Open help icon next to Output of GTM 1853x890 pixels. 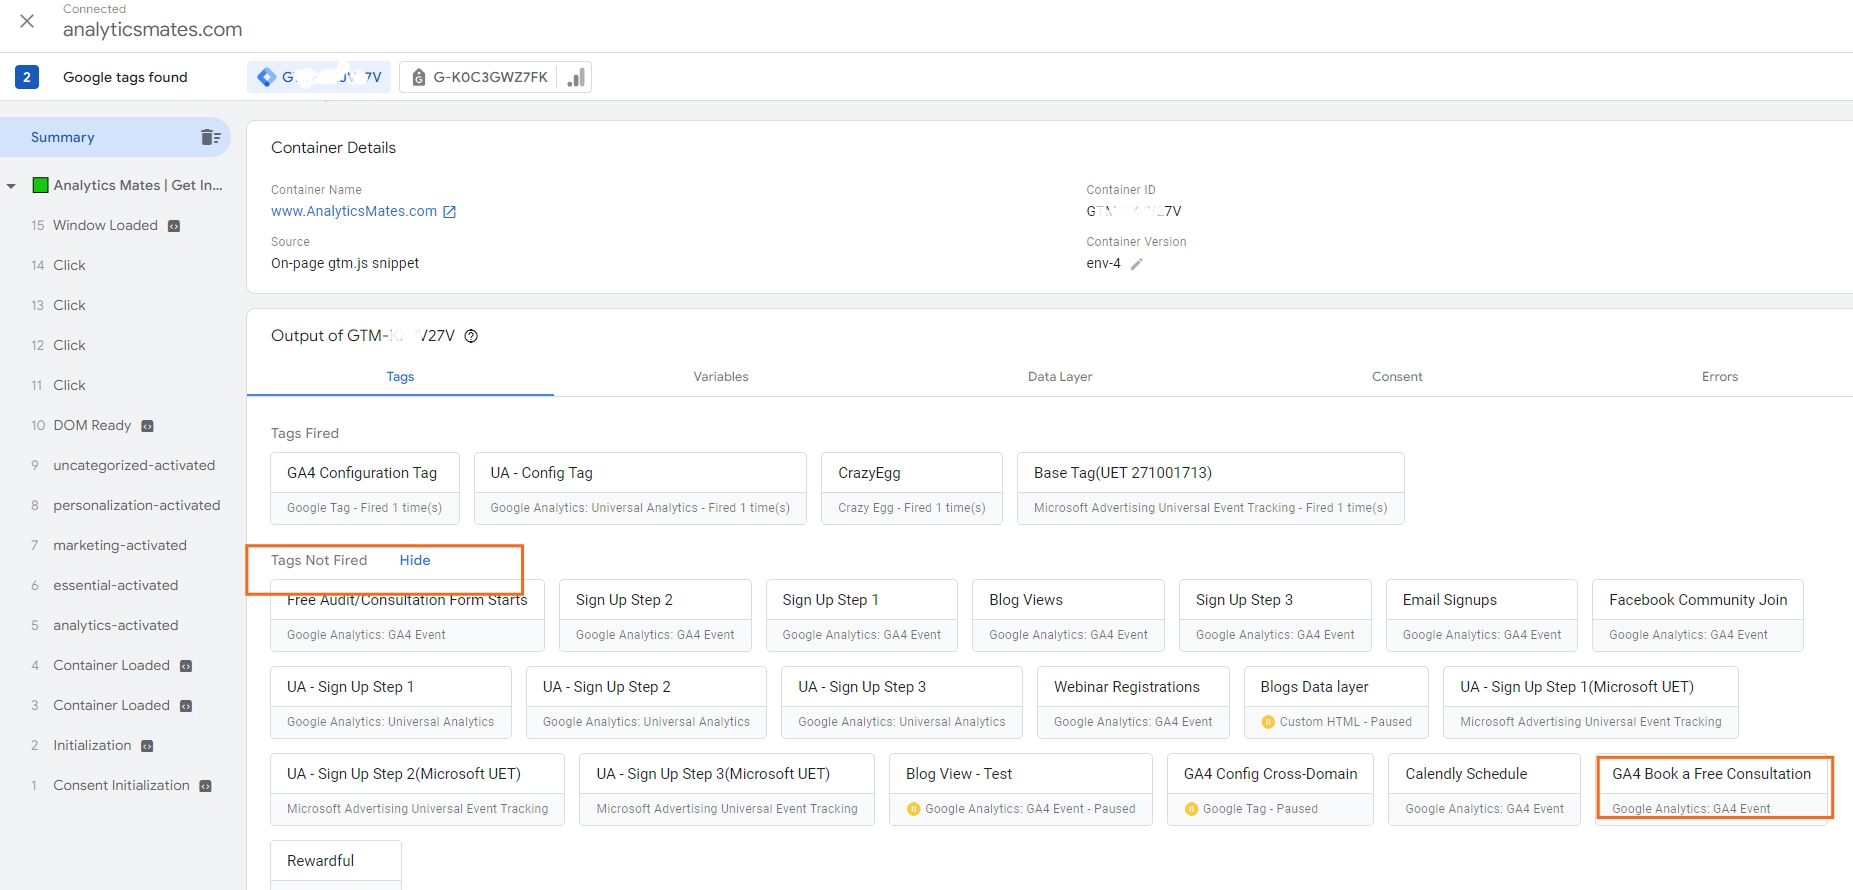(x=471, y=336)
